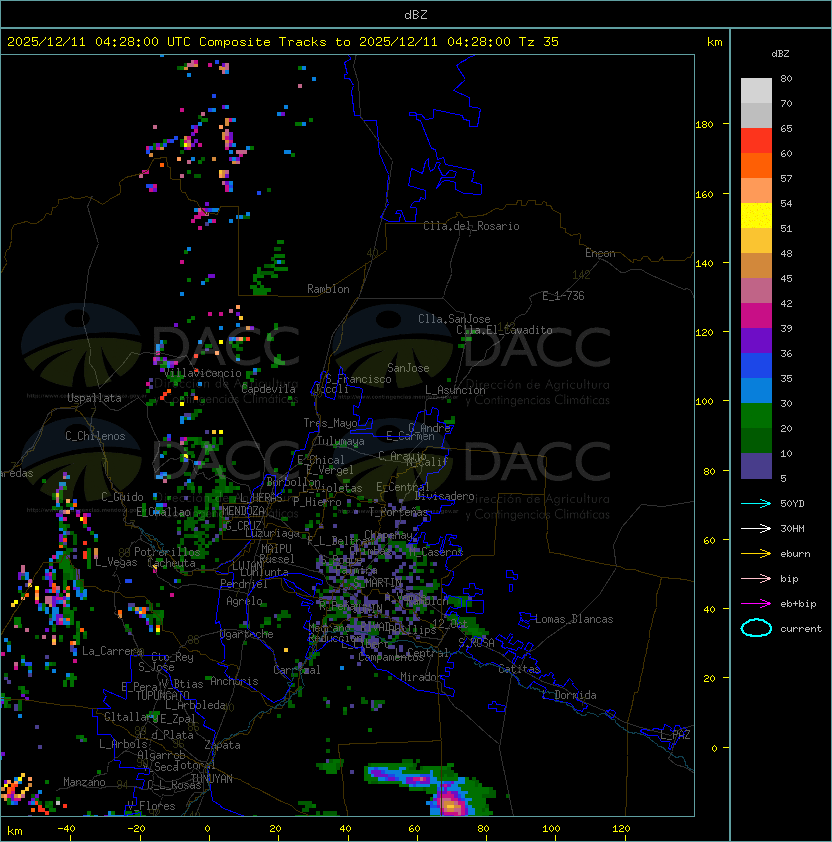This screenshot has width=832, height=842.
Task: Click the 'eb+bip' legend label
Action: [x=798, y=604]
